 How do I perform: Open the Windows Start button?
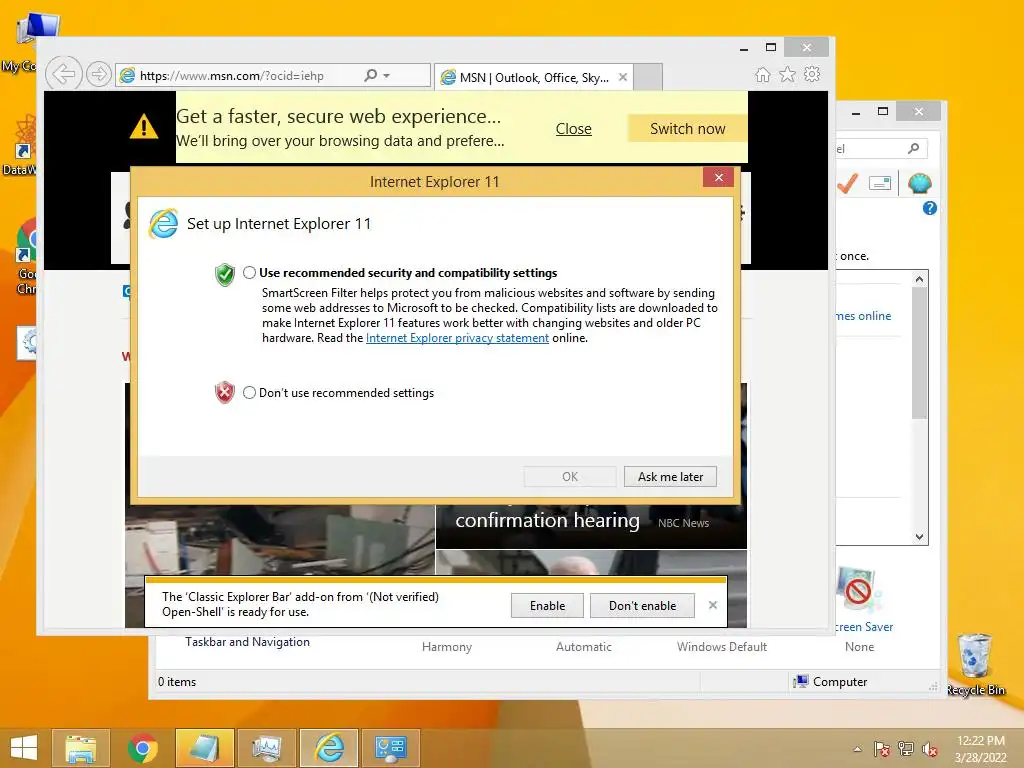tap(24, 748)
